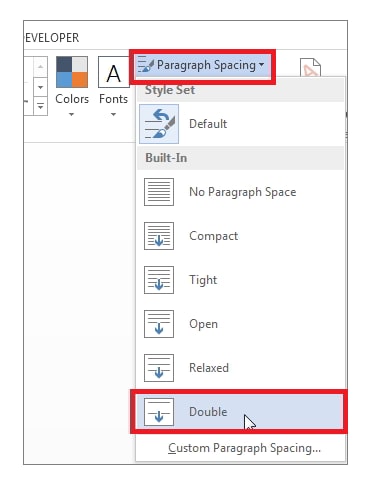This screenshot has width=365, height=489.
Task: Open Custom Paragraph Spacing dialog
Action: (244, 448)
